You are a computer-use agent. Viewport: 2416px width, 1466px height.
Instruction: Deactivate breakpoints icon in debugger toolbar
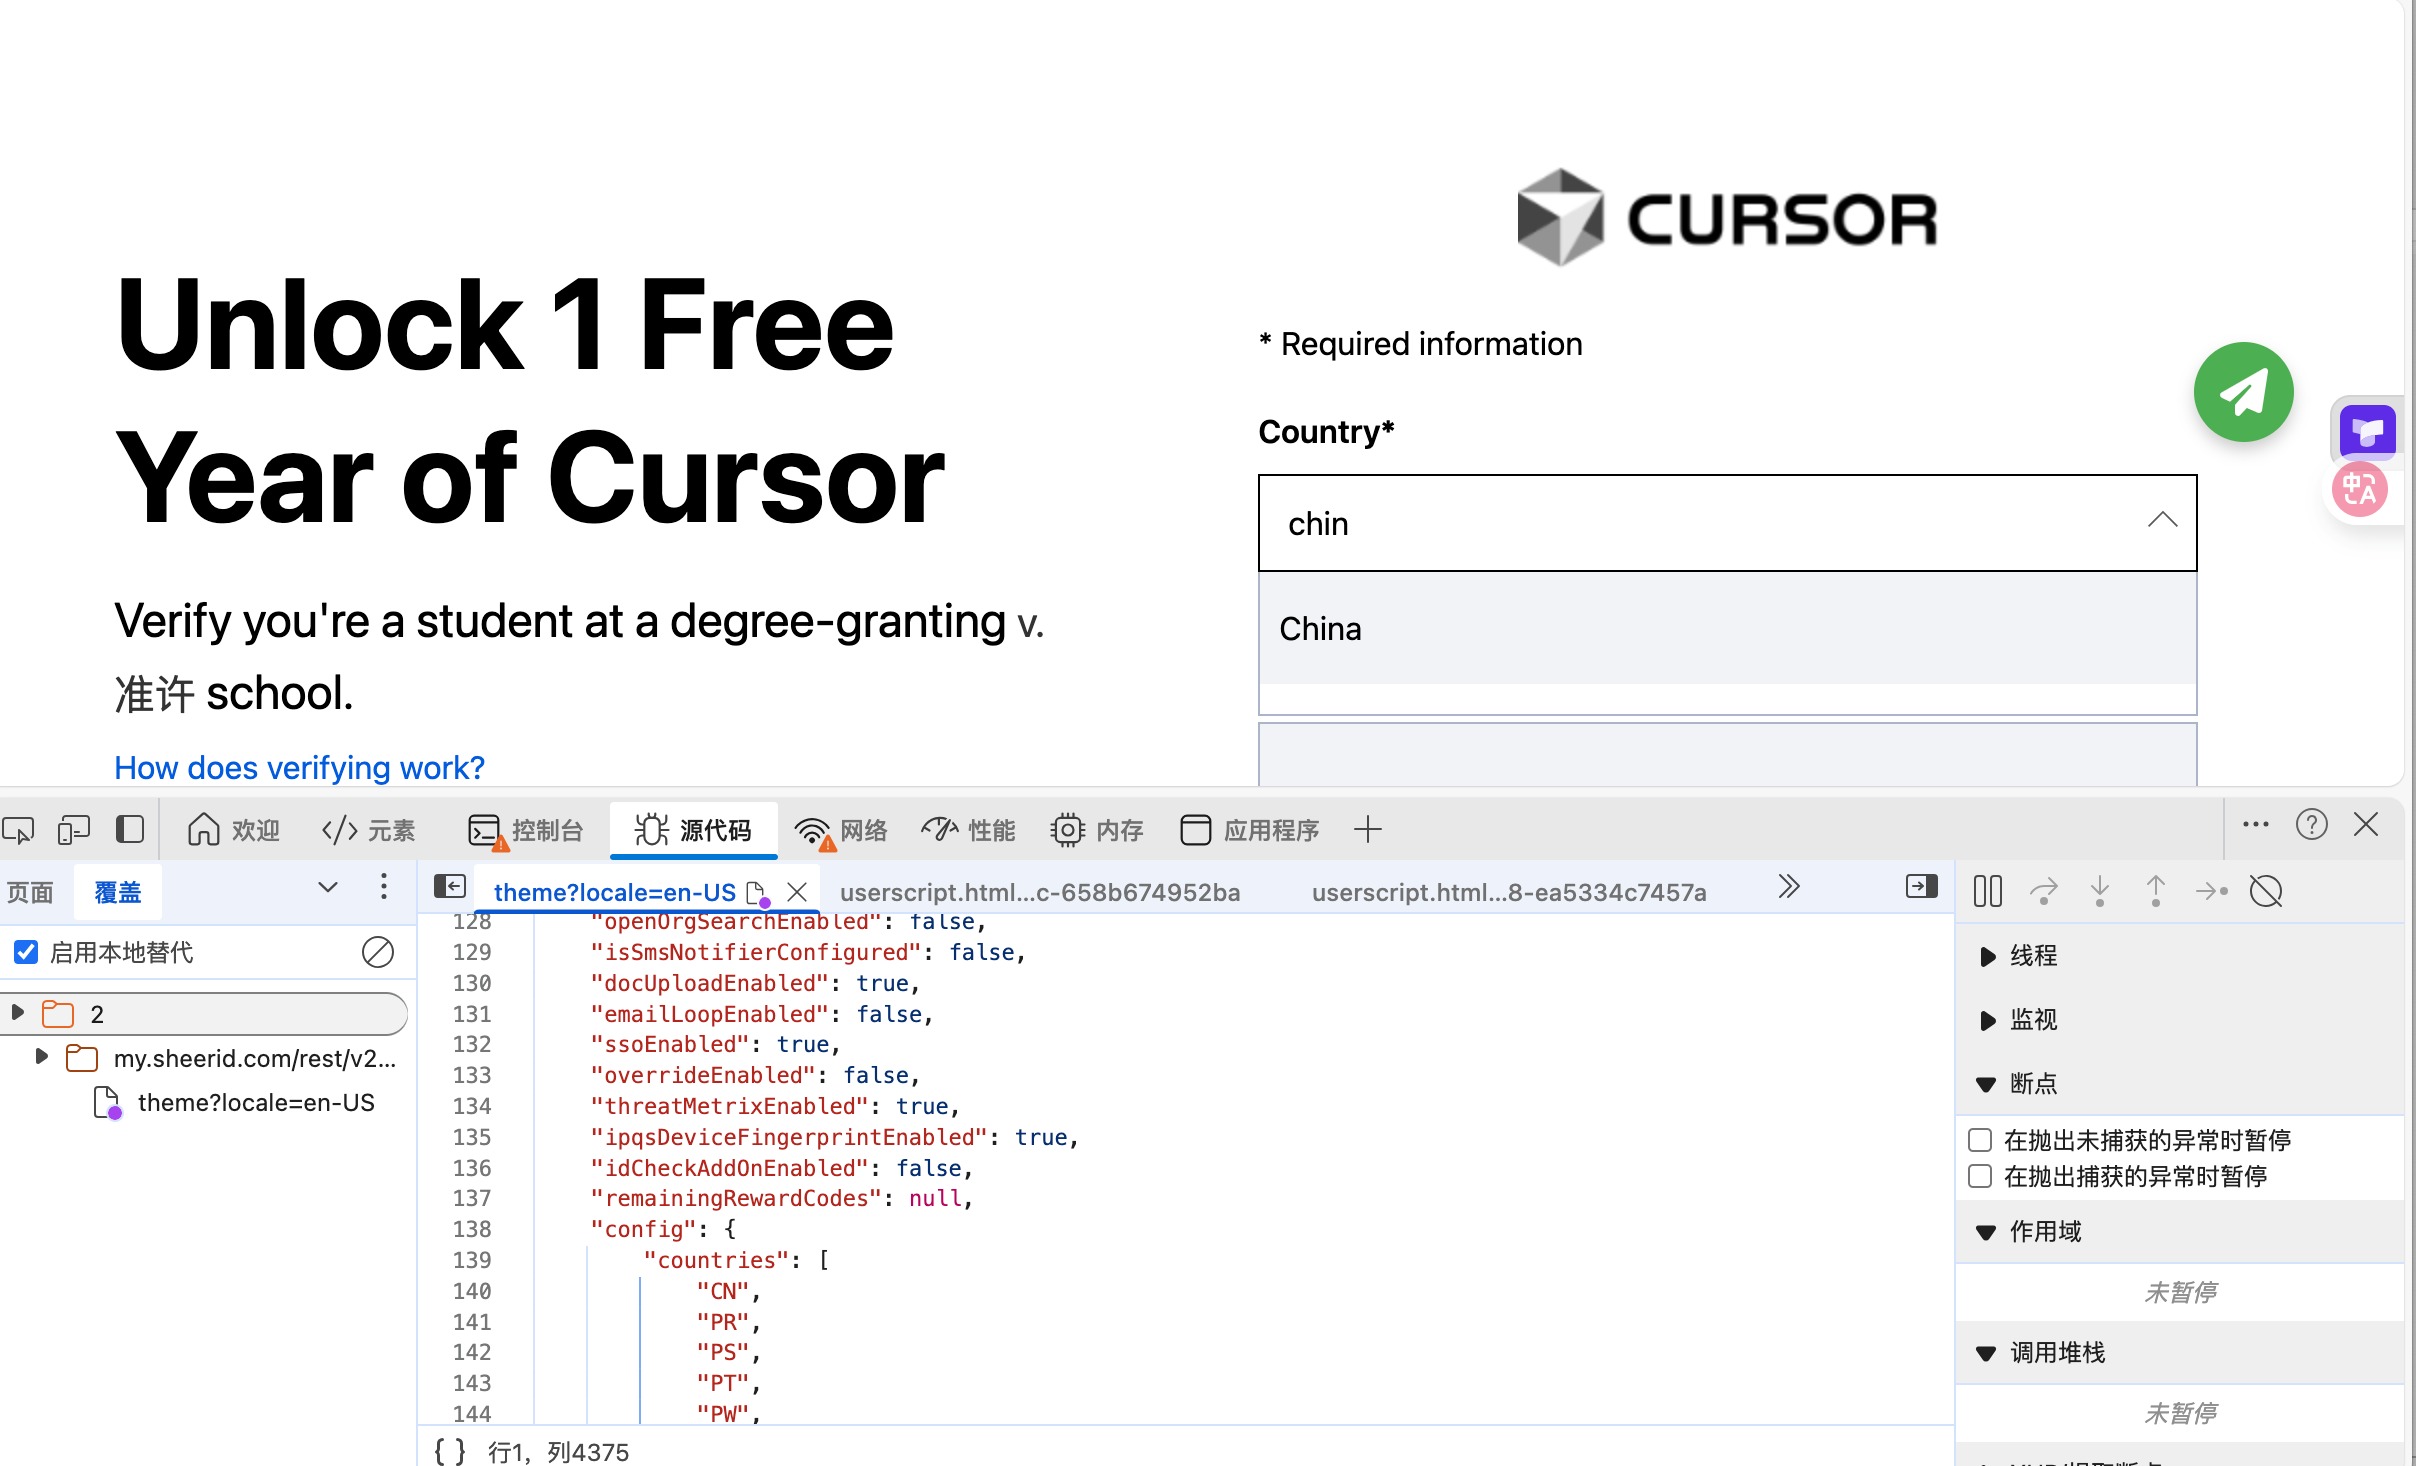point(2265,890)
